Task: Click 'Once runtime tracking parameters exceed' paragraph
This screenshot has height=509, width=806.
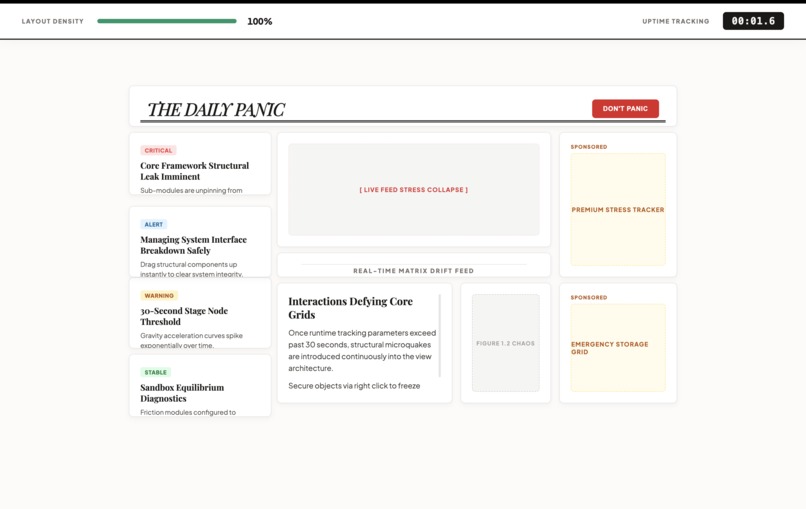Action: pyautogui.click(x=362, y=350)
